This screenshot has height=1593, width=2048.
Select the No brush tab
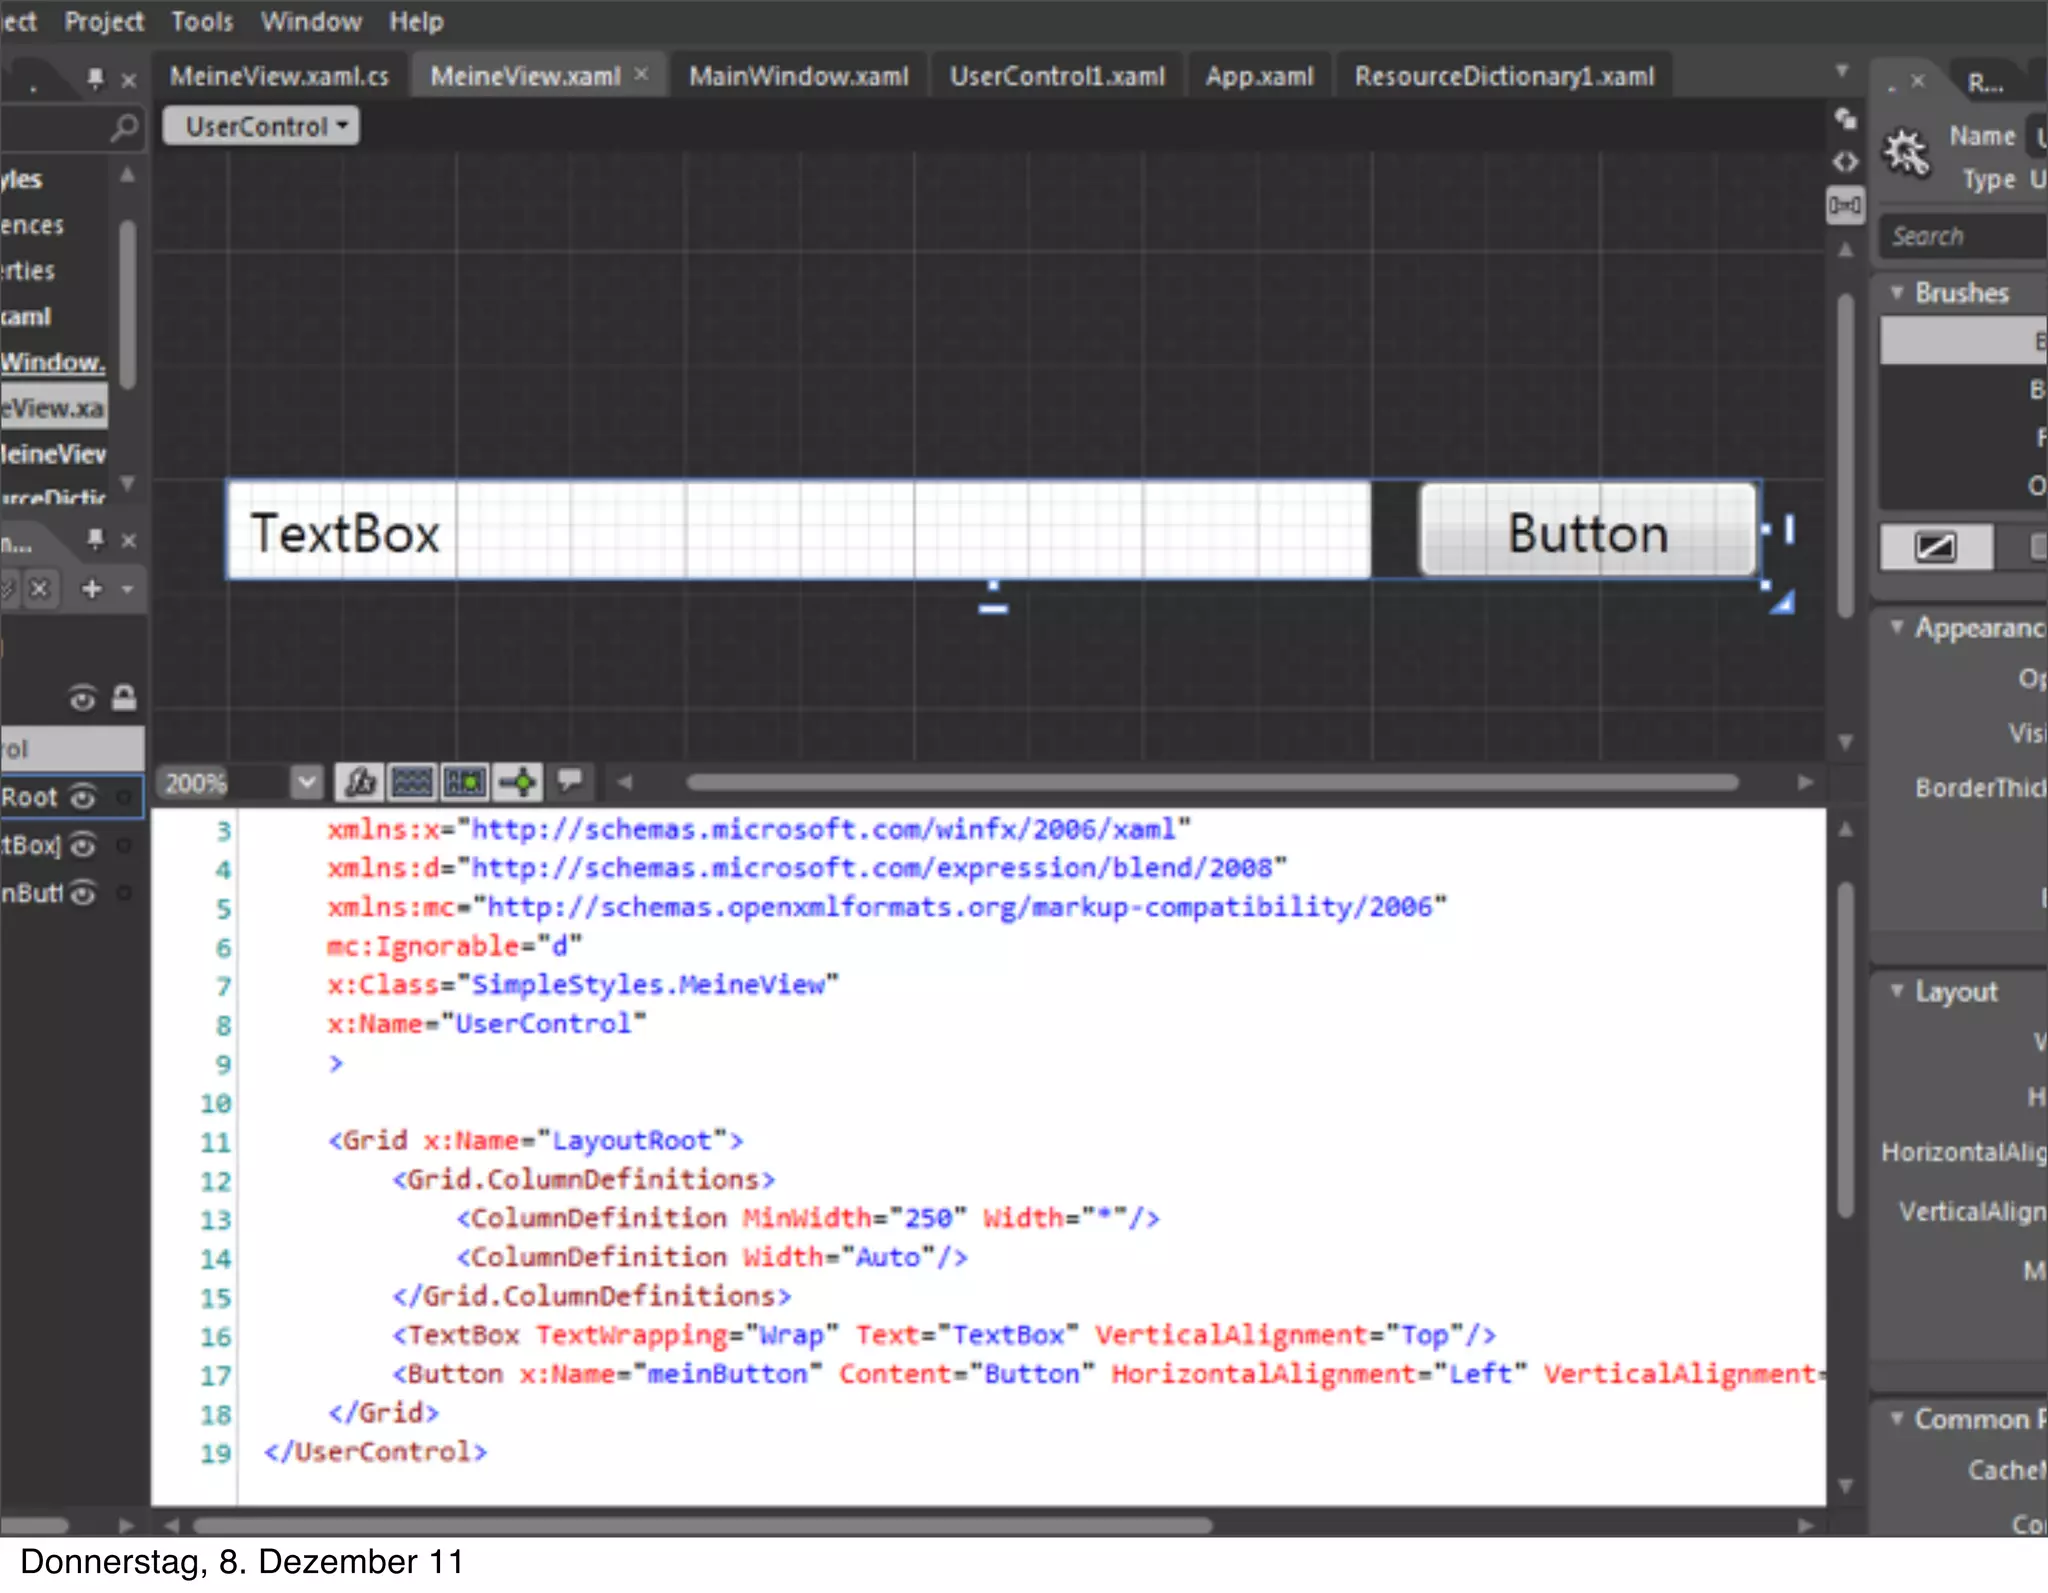point(1936,547)
